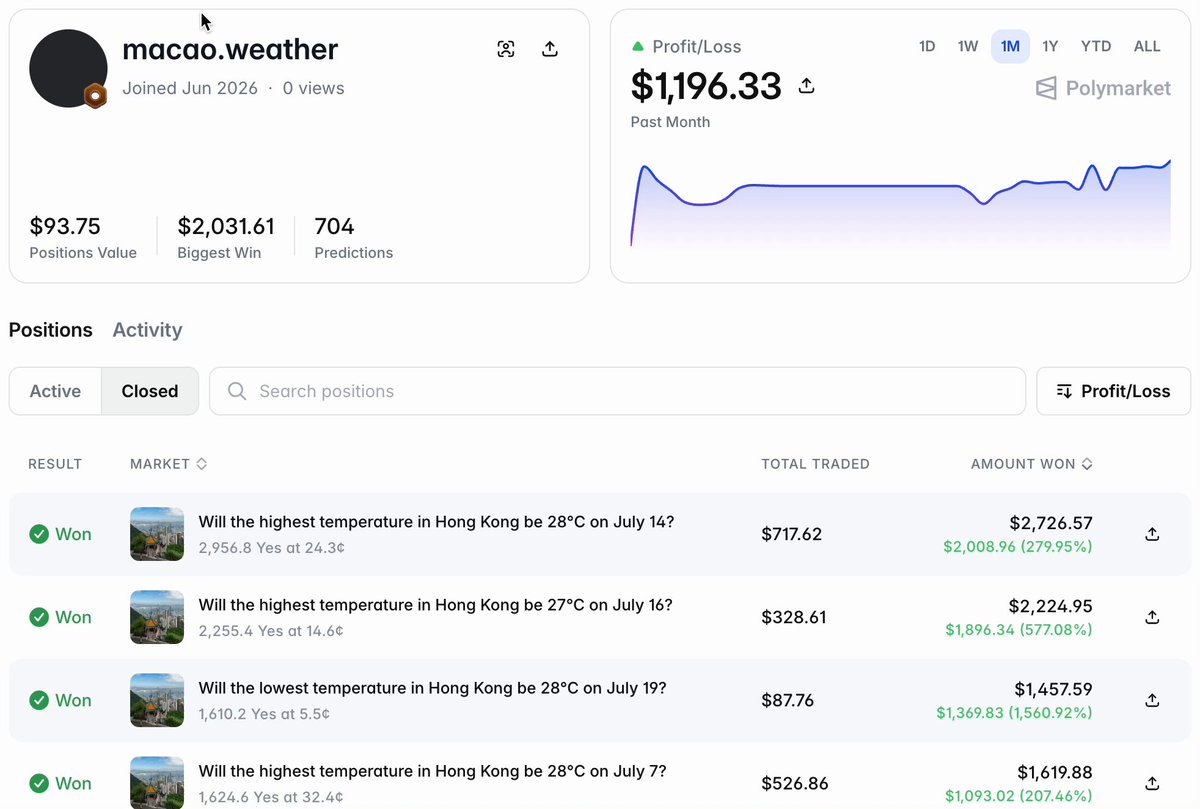Open the Hong Kong 28°C July 7 market
The image size is (1200, 809).
tap(432, 771)
